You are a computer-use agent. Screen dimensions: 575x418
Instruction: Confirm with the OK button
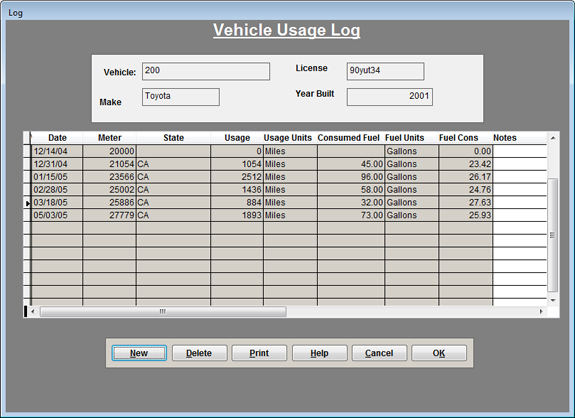tap(439, 353)
